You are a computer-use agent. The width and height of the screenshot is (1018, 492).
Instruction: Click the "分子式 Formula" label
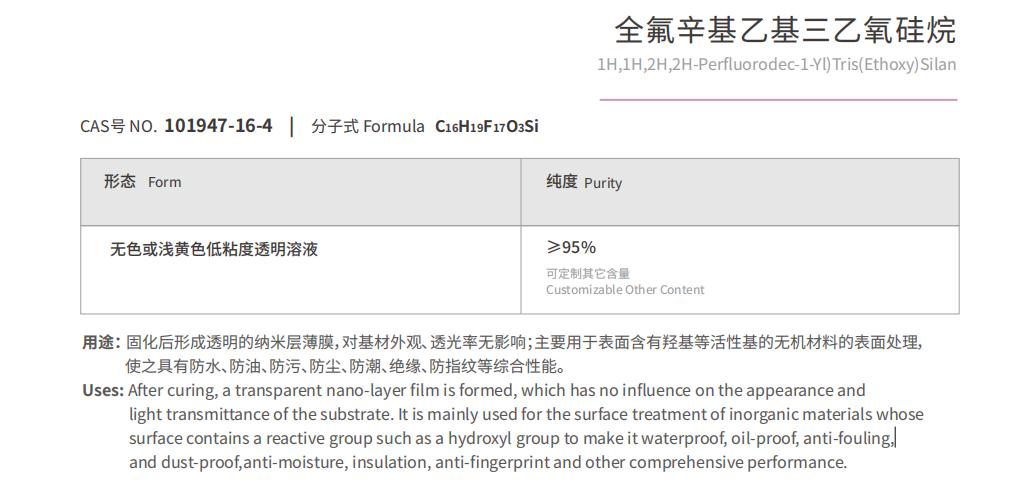tap(368, 127)
